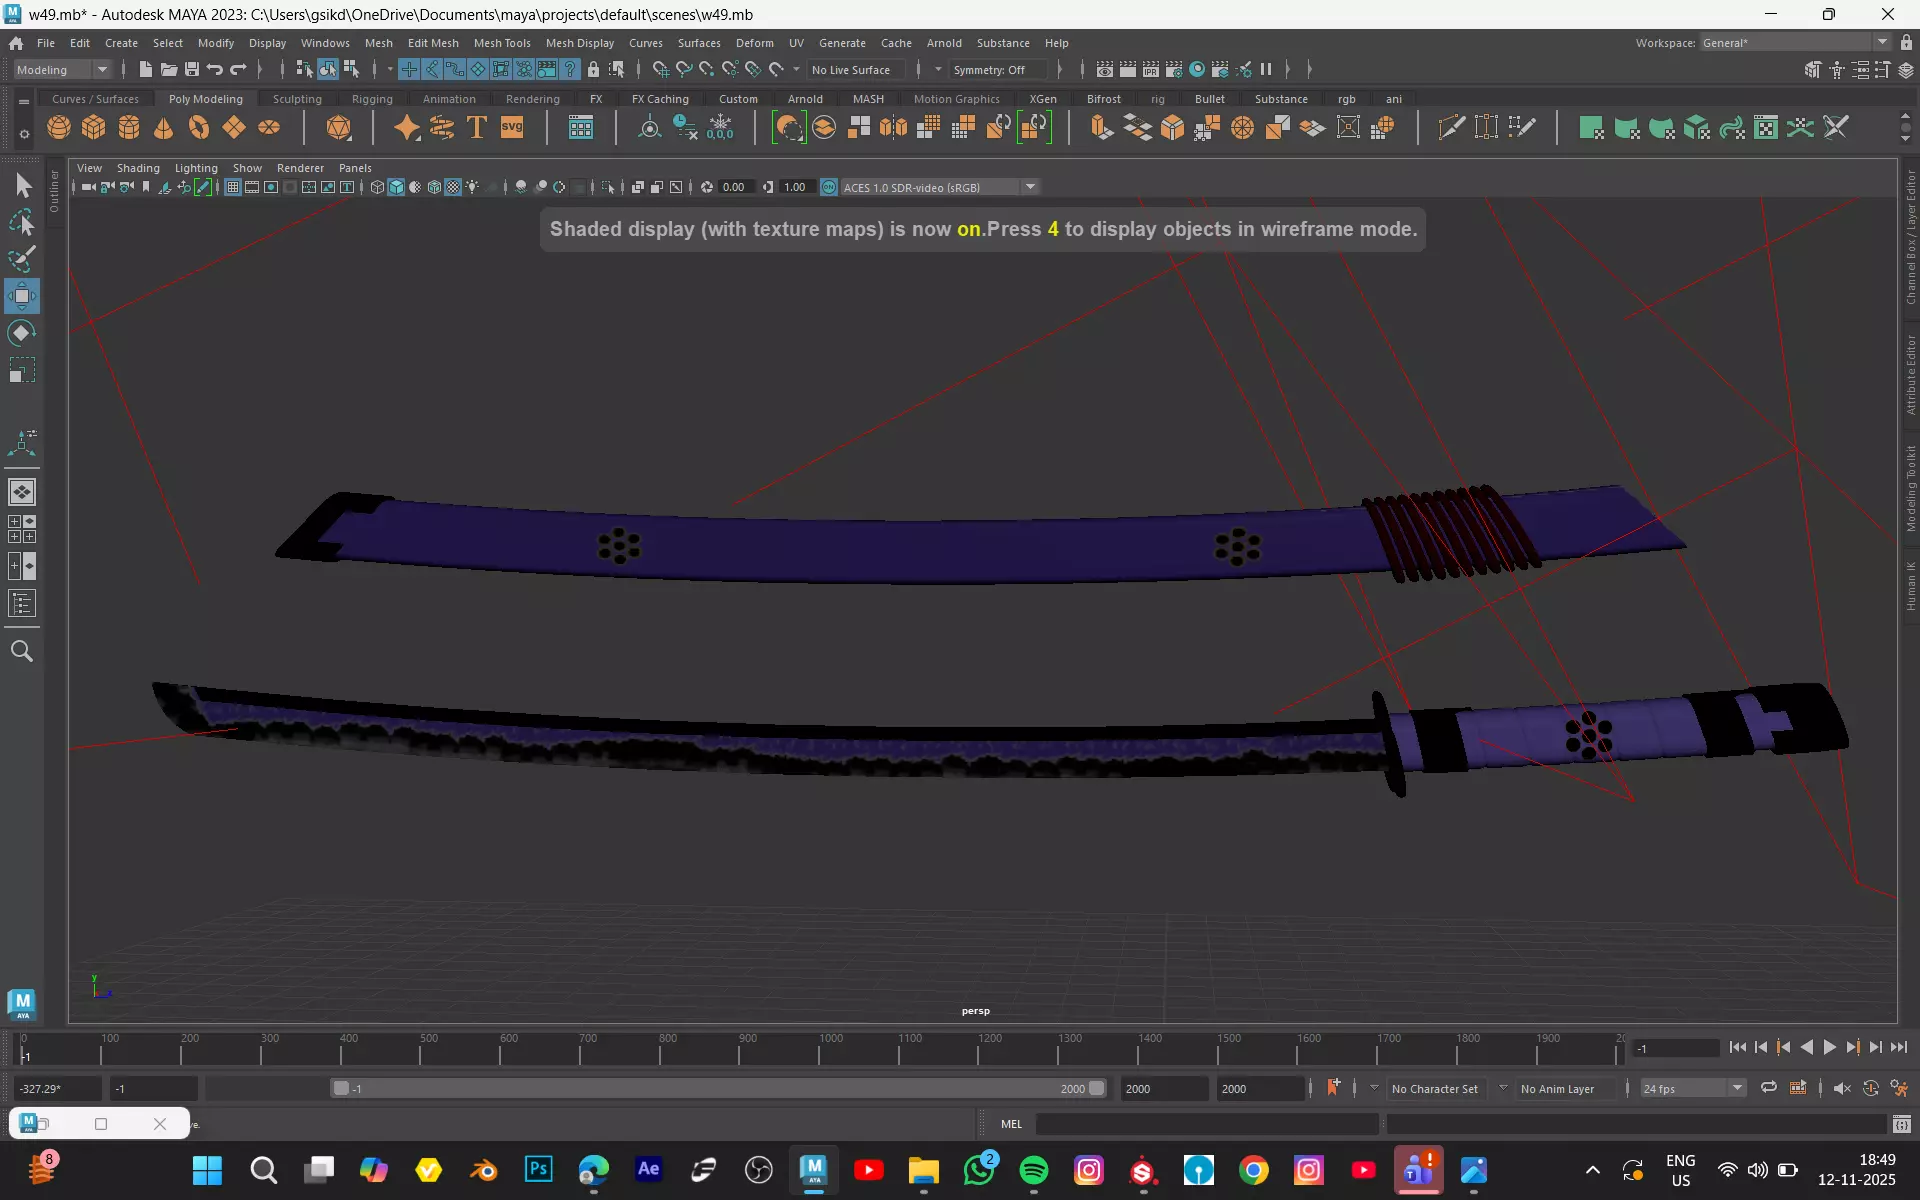Toggle snap to curves
Viewport: 1920px width, 1200px height.
click(684, 69)
